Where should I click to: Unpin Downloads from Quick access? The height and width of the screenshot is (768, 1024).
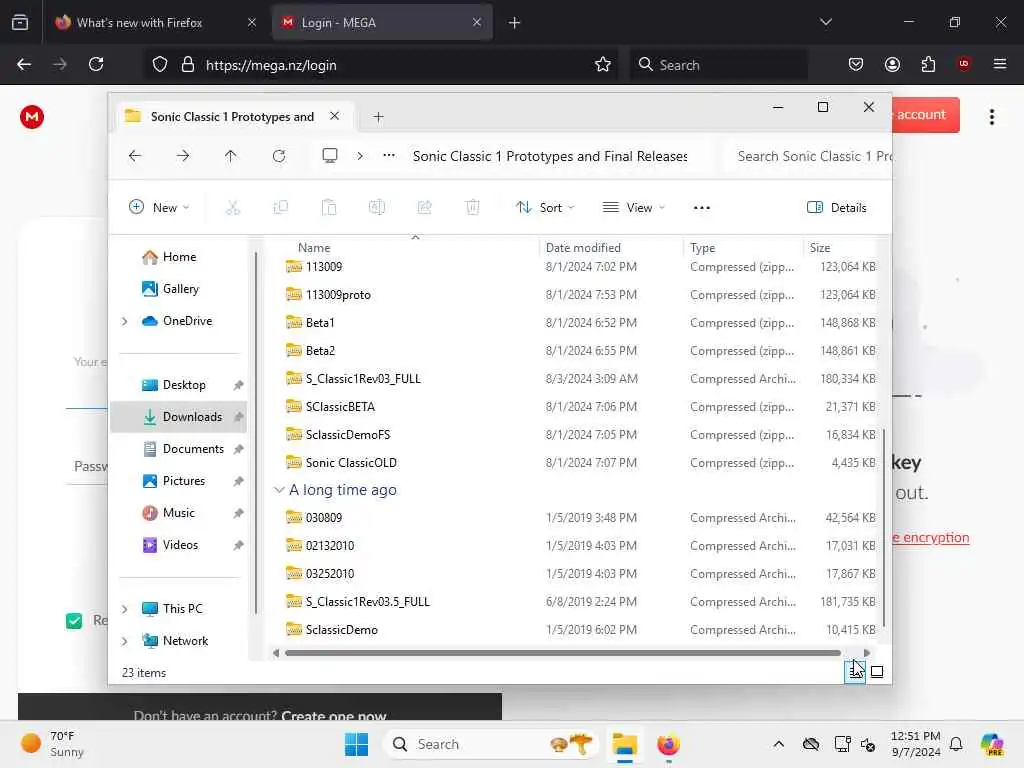pyautogui.click(x=238, y=417)
